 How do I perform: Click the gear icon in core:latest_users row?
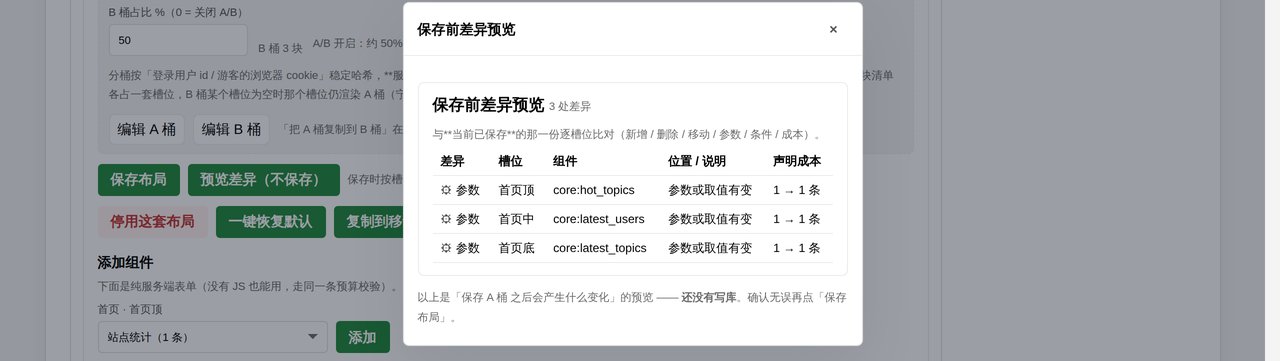coord(446,219)
